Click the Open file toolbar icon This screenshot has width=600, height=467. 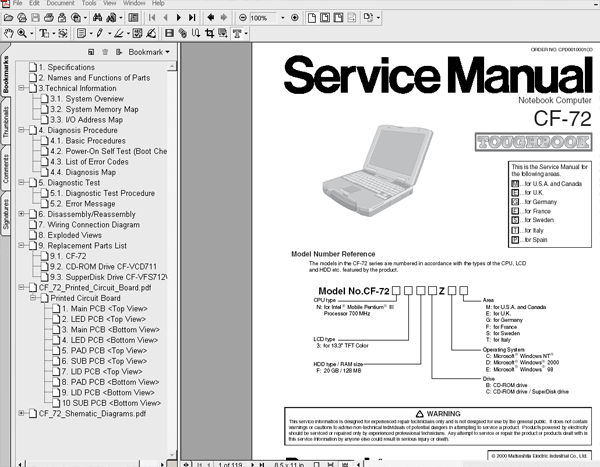click(x=8, y=18)
